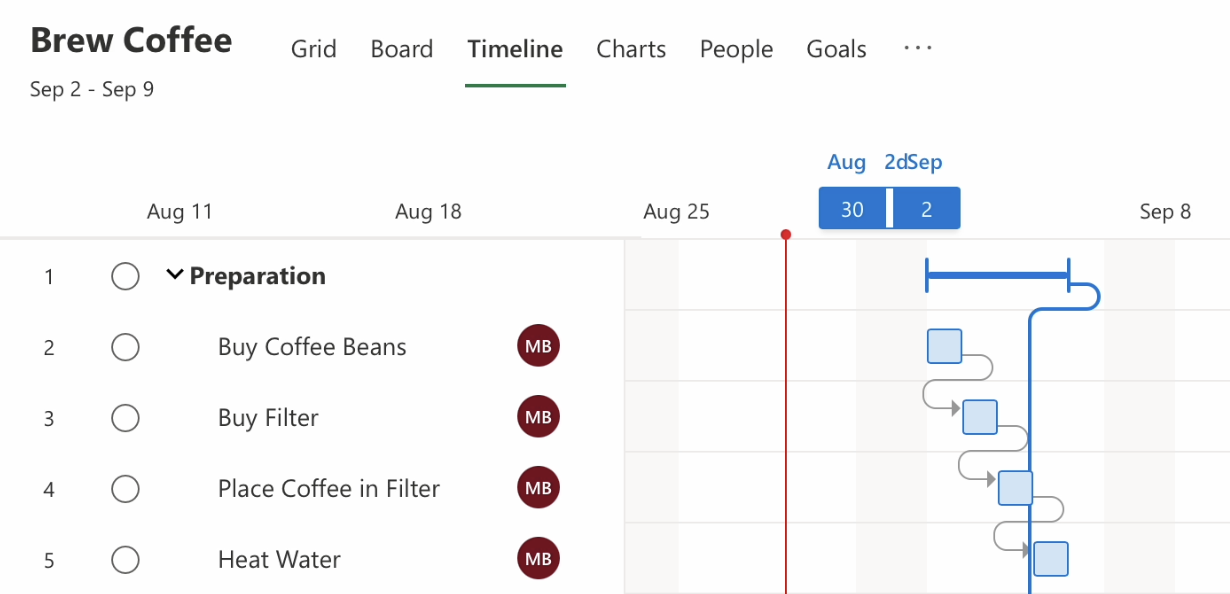This screenshot has width=1230, height=594.
Task: Click the Sep 2 date marker
Action: 927,209
